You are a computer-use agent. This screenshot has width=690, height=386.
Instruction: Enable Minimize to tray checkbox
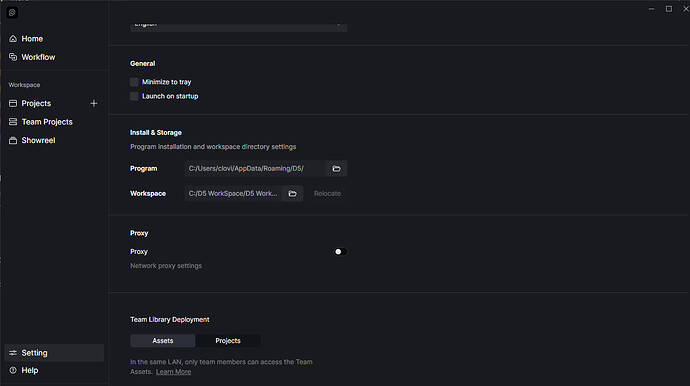(134, 82)
